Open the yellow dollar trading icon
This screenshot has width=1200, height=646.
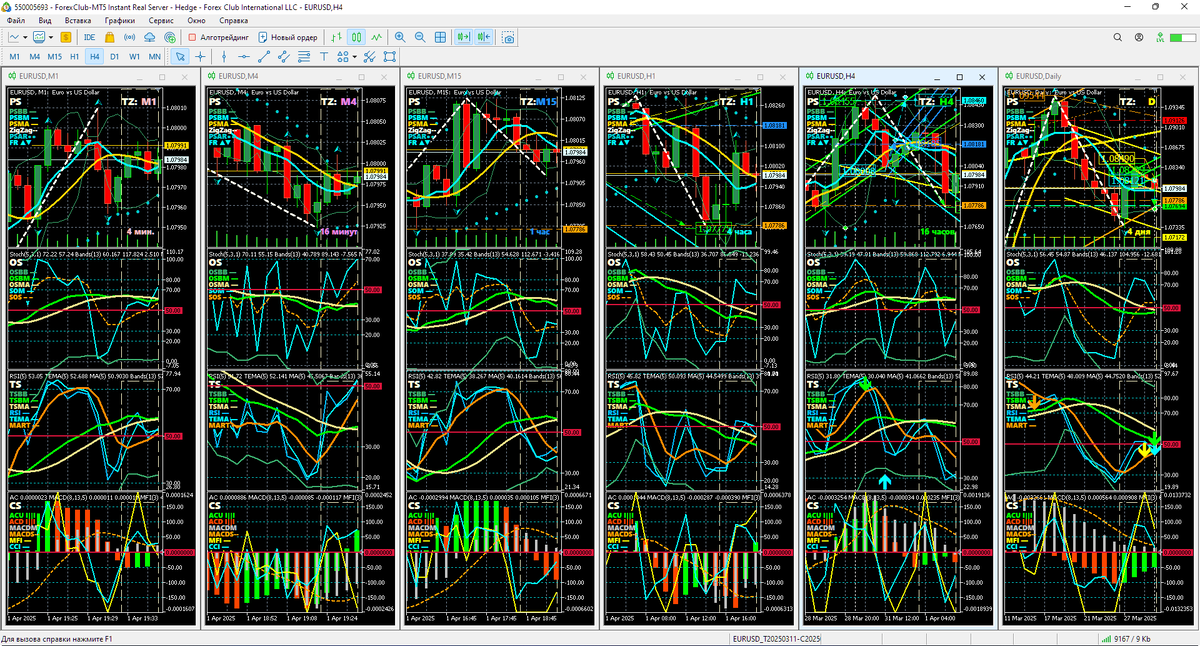point(66,37)
